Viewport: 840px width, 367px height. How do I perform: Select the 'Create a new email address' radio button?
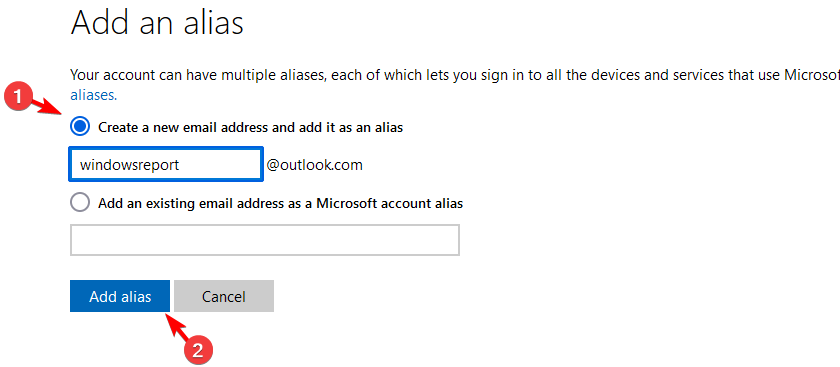(x=80, y=127)
